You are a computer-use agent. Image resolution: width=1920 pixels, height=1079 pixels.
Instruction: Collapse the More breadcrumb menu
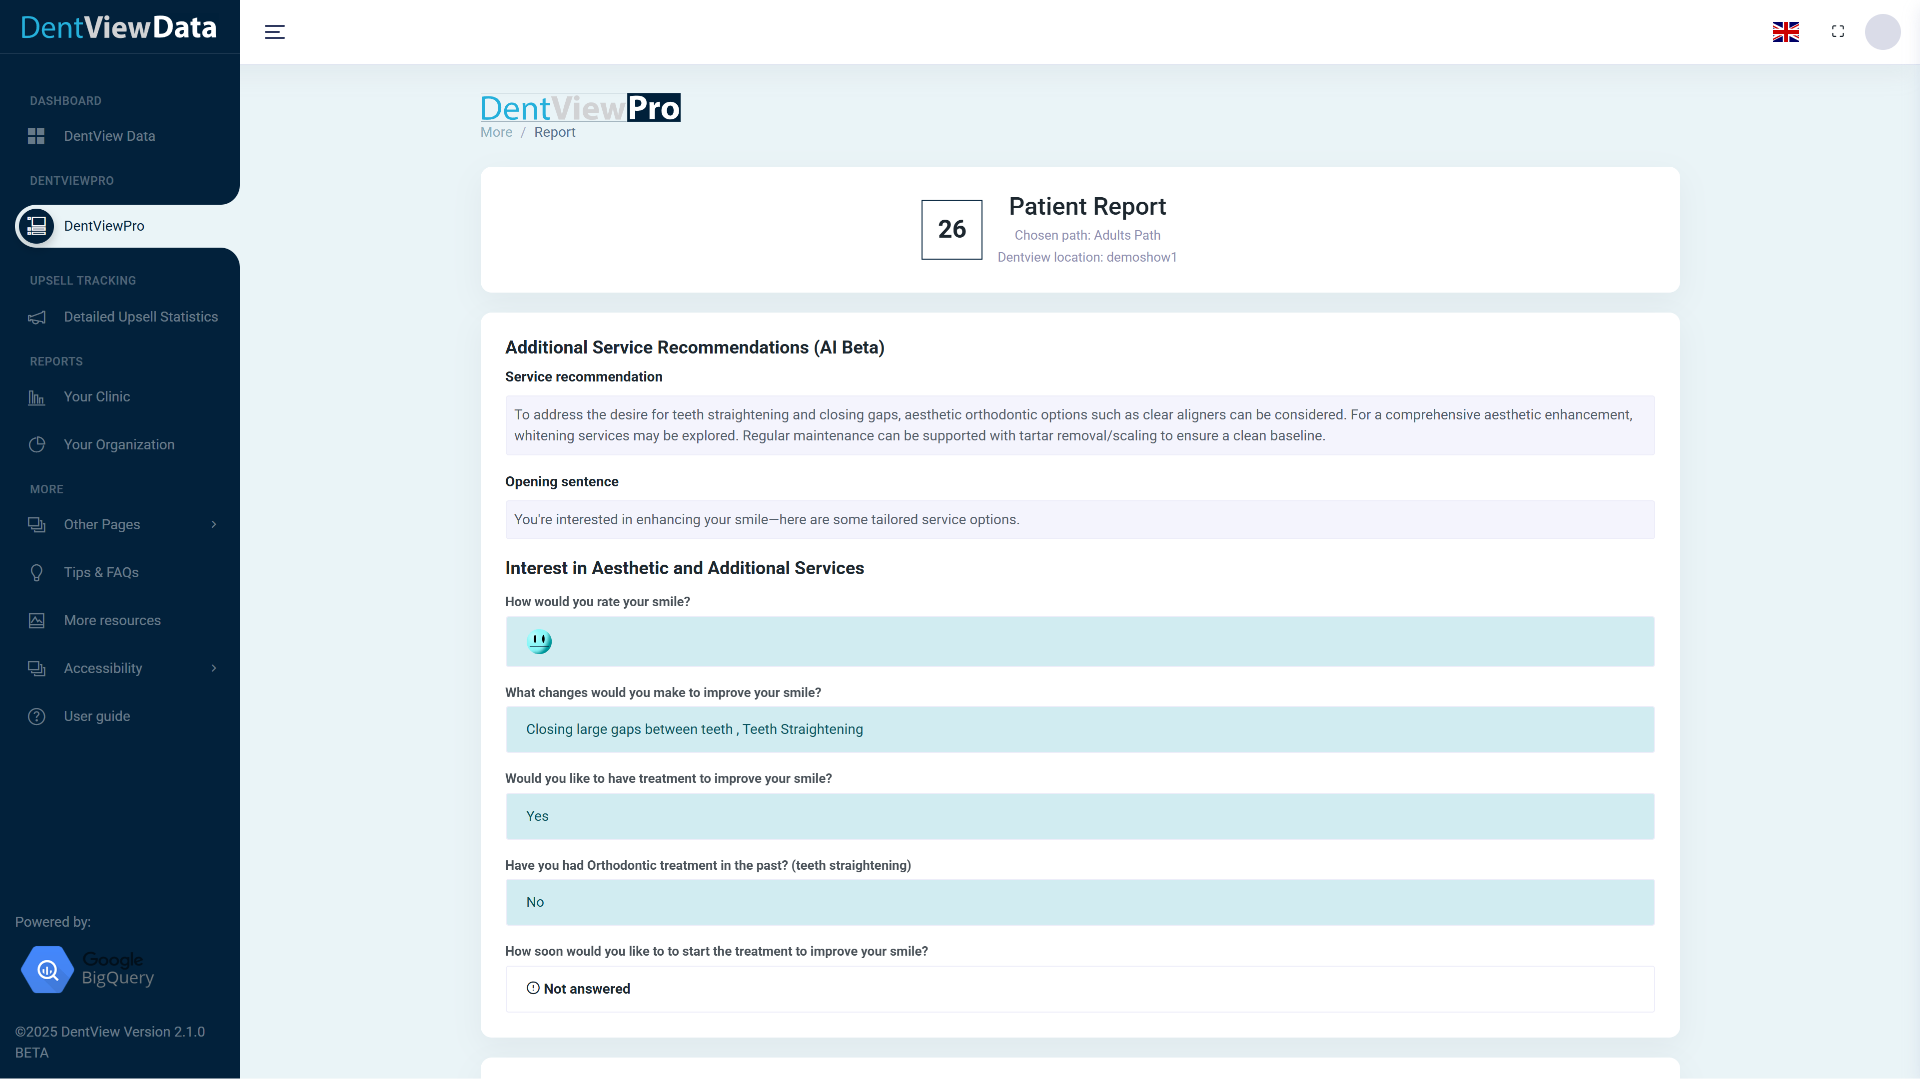tap(496, 132)
